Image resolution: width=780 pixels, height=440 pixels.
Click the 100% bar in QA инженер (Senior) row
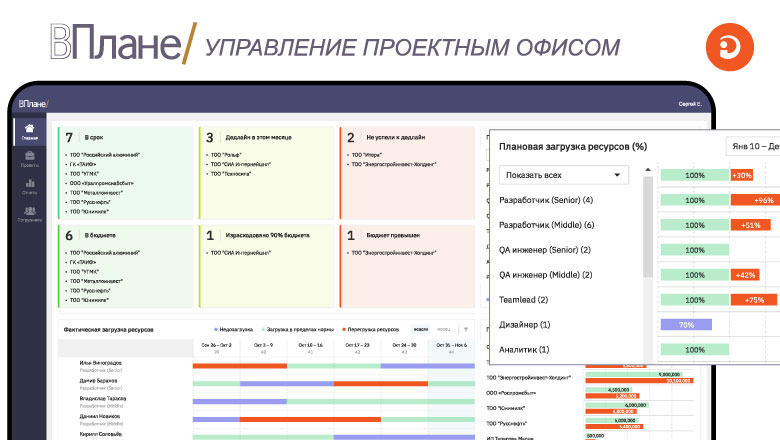[694, 250]
